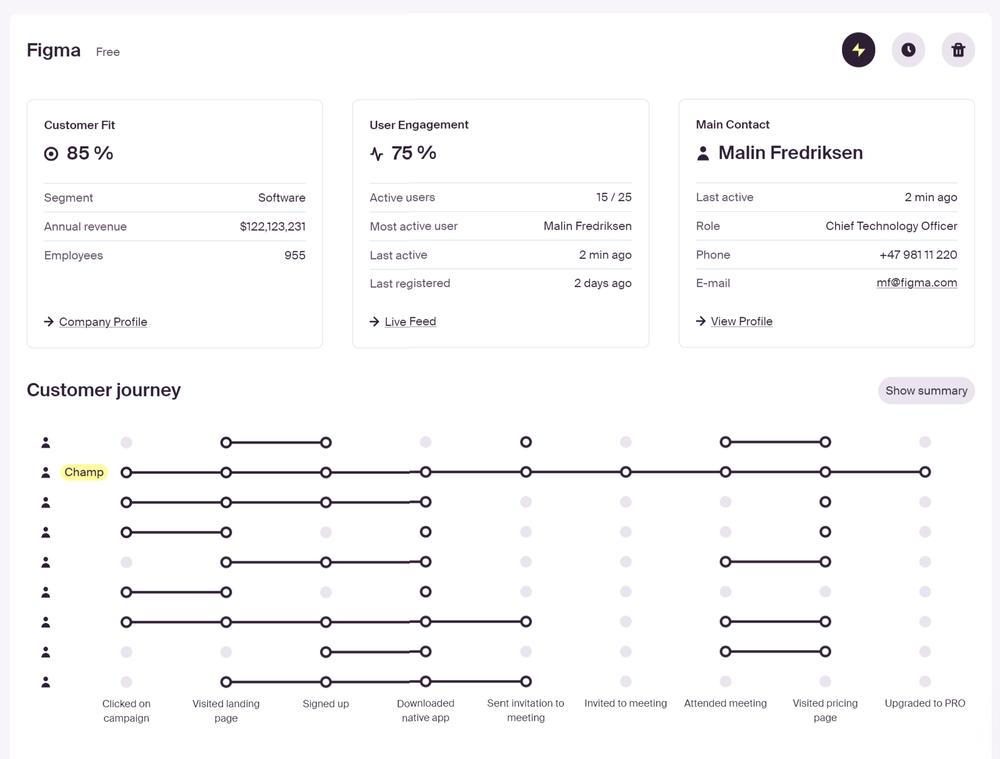Click last row's Visited landing page marker
This screenshot has width=1000, height=759.
tap(226, 682)
